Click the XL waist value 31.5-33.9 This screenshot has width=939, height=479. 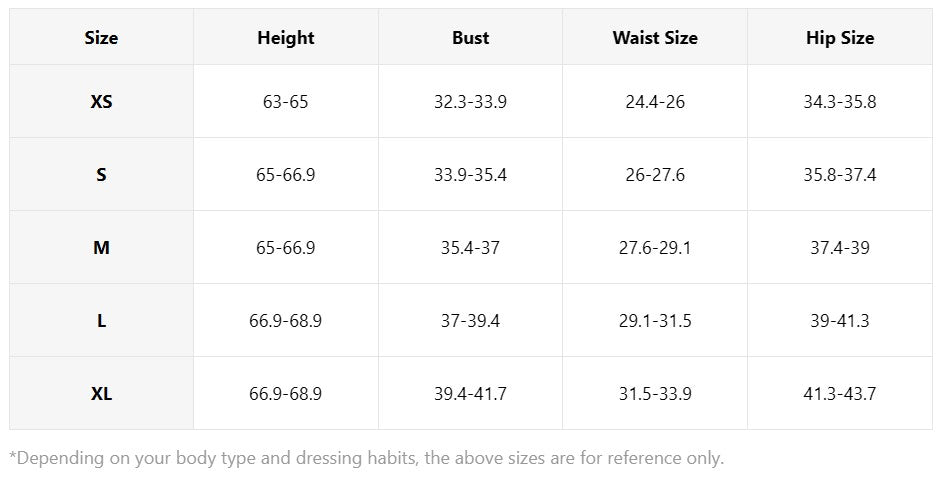[x=655, y=393]
